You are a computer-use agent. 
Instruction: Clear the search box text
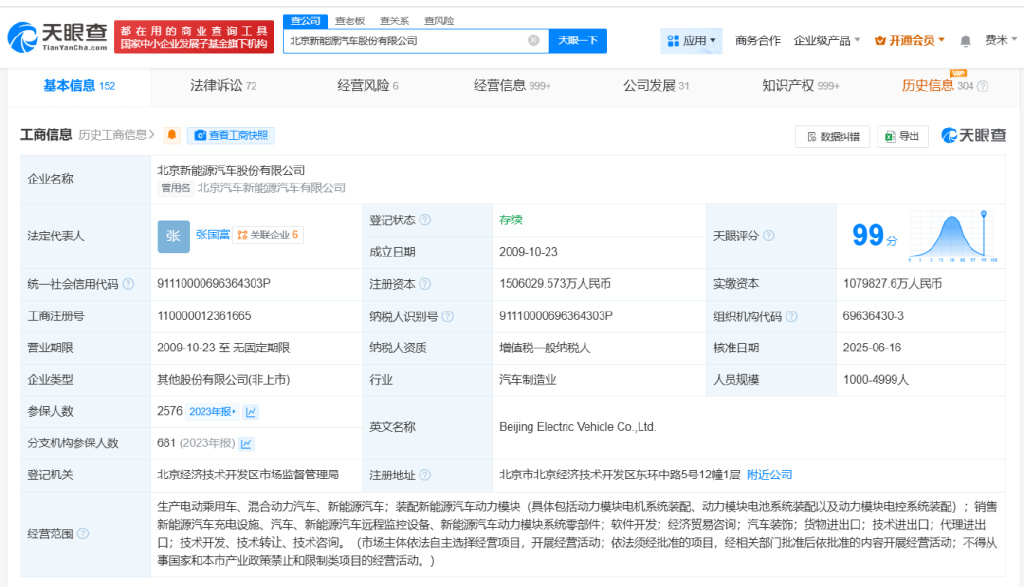534,40
